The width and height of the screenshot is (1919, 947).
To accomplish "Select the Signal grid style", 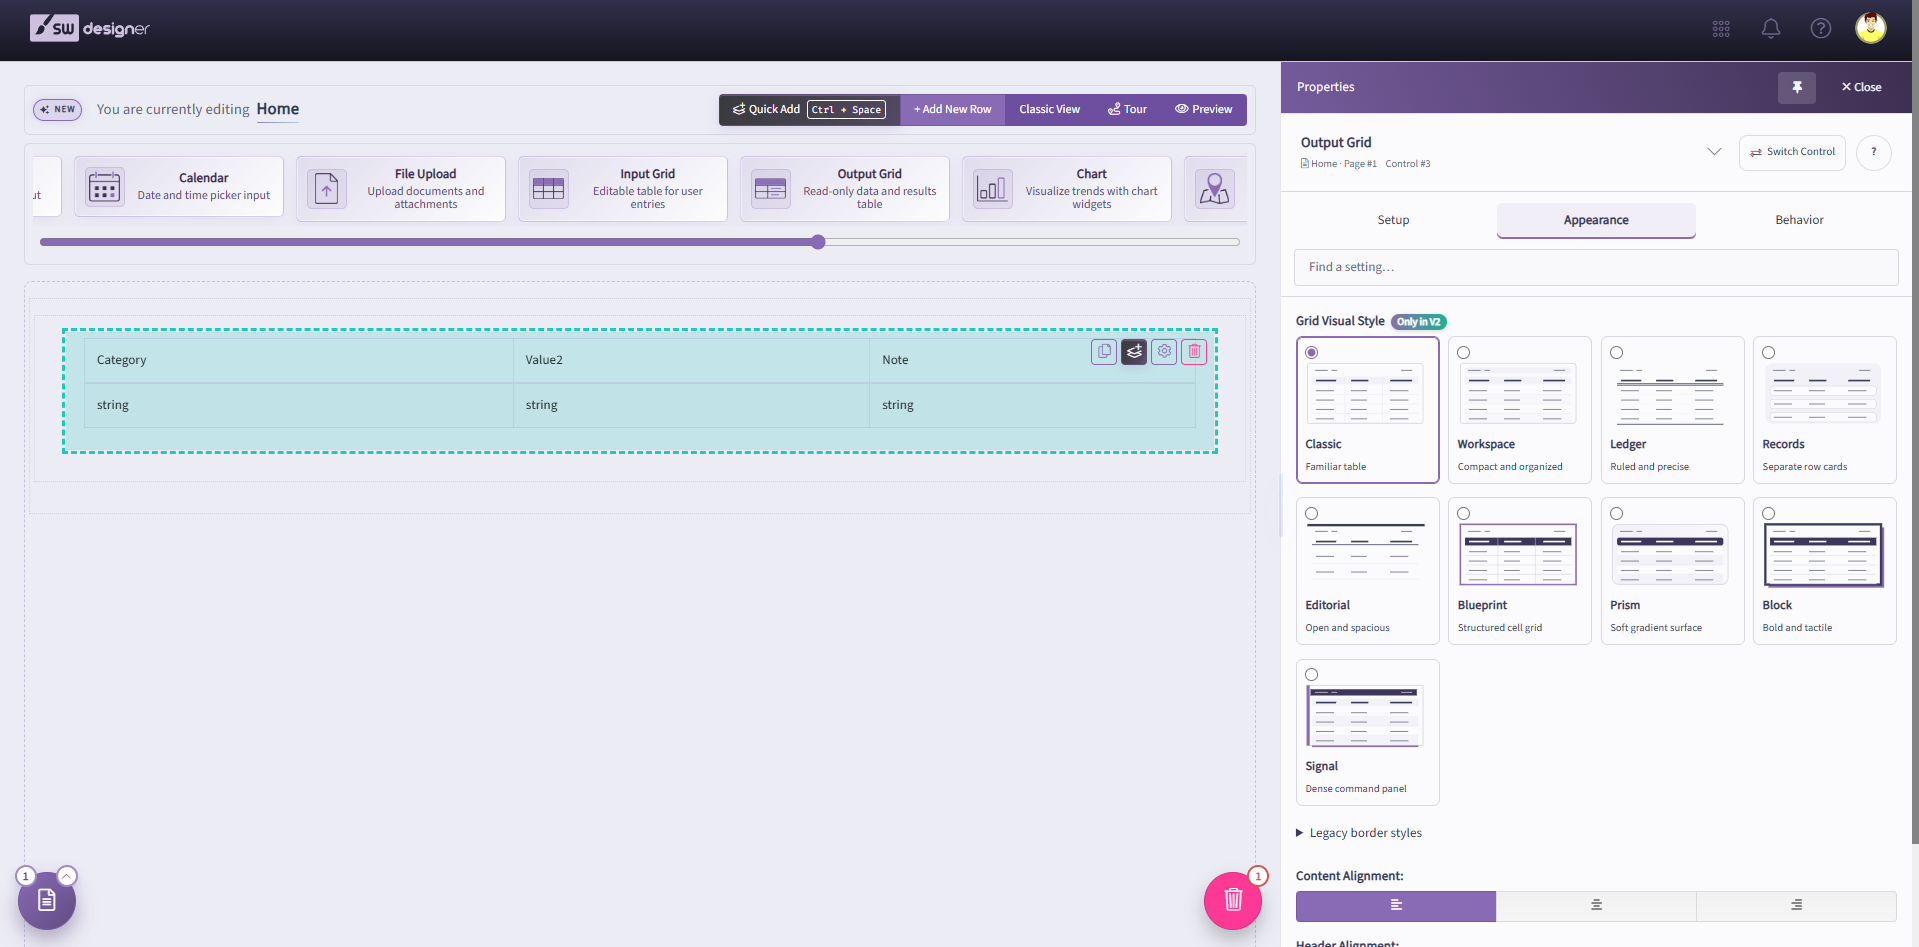I will tap(1368, 732).
